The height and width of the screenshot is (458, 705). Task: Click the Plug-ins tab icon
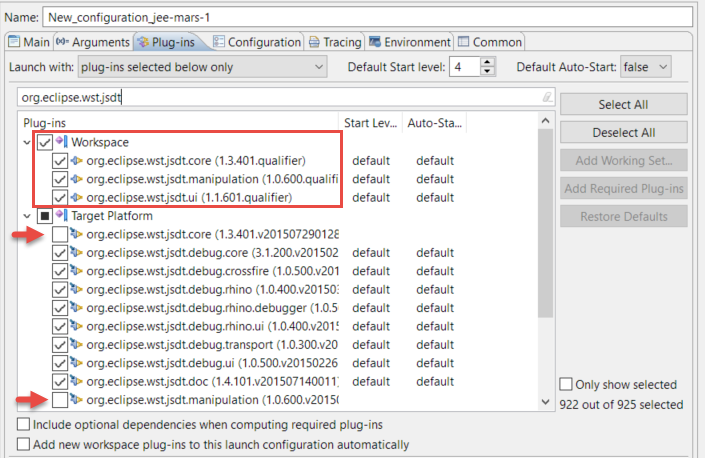click(x=143, y=42)
